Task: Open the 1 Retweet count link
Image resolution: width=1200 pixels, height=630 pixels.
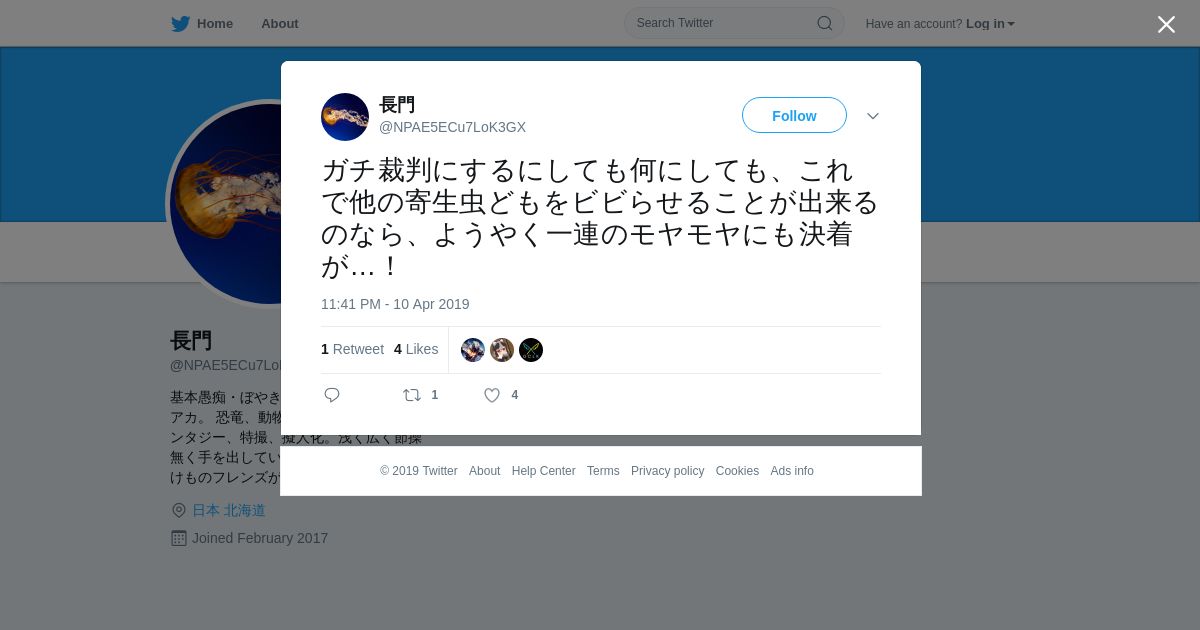Action: (352, 349)
